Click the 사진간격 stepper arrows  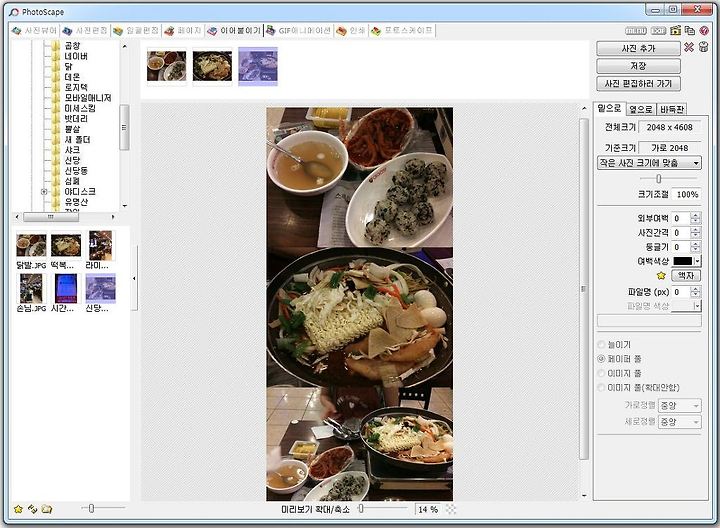pyautogui.click(x=696, y=233)
